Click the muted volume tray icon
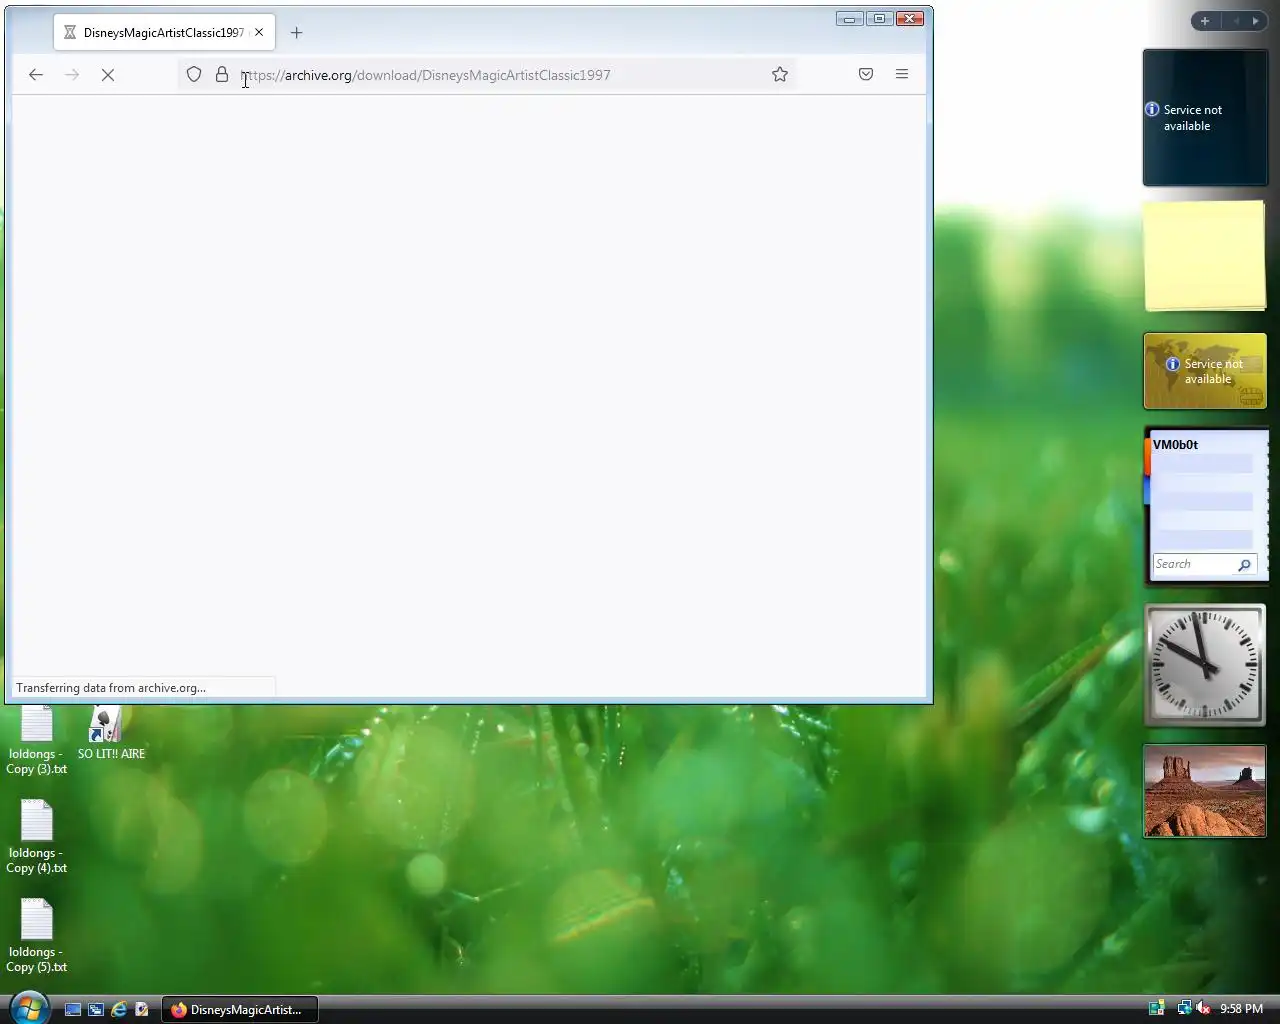 click(1203, 1009)
